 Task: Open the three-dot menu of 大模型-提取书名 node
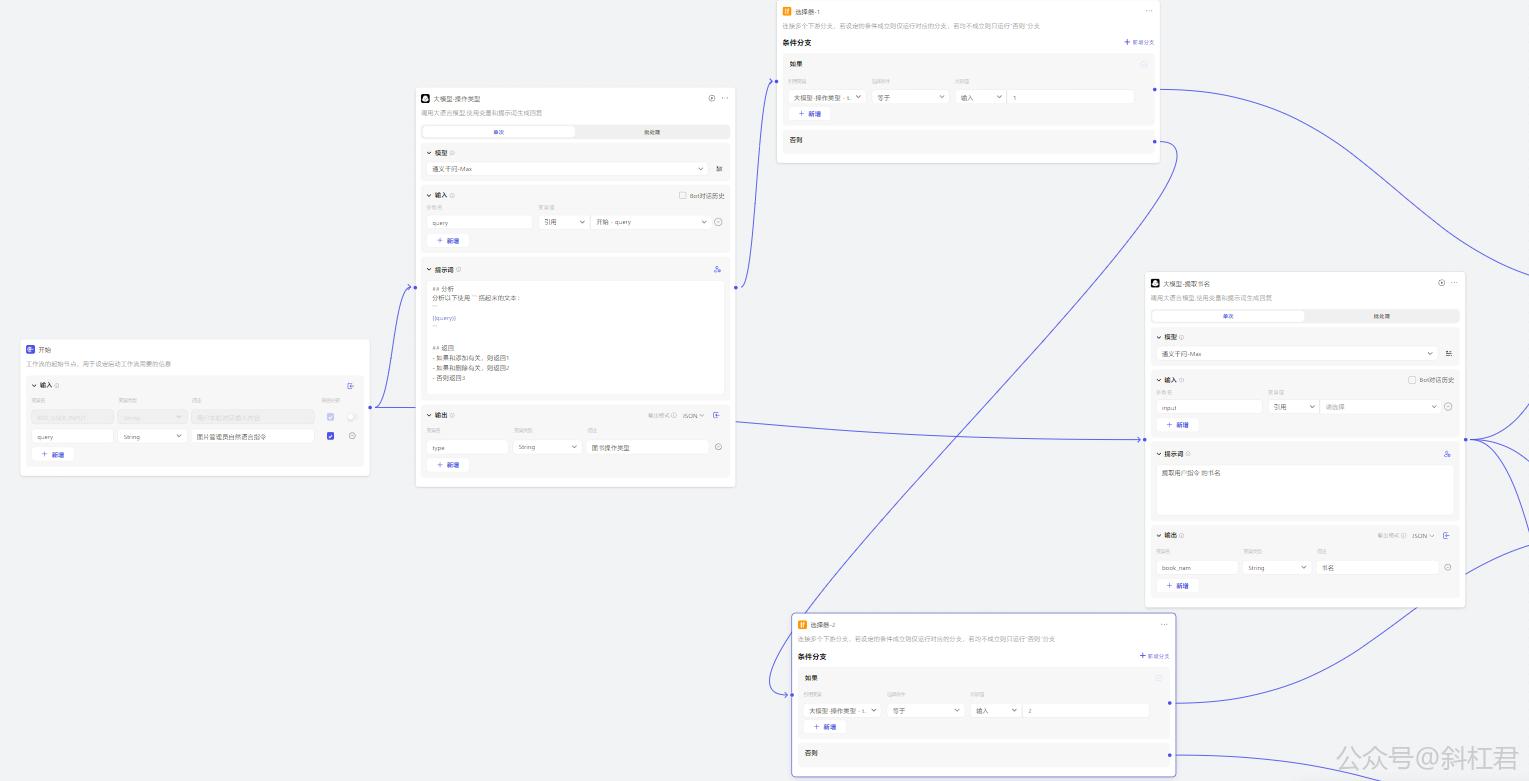(1454, 283)
